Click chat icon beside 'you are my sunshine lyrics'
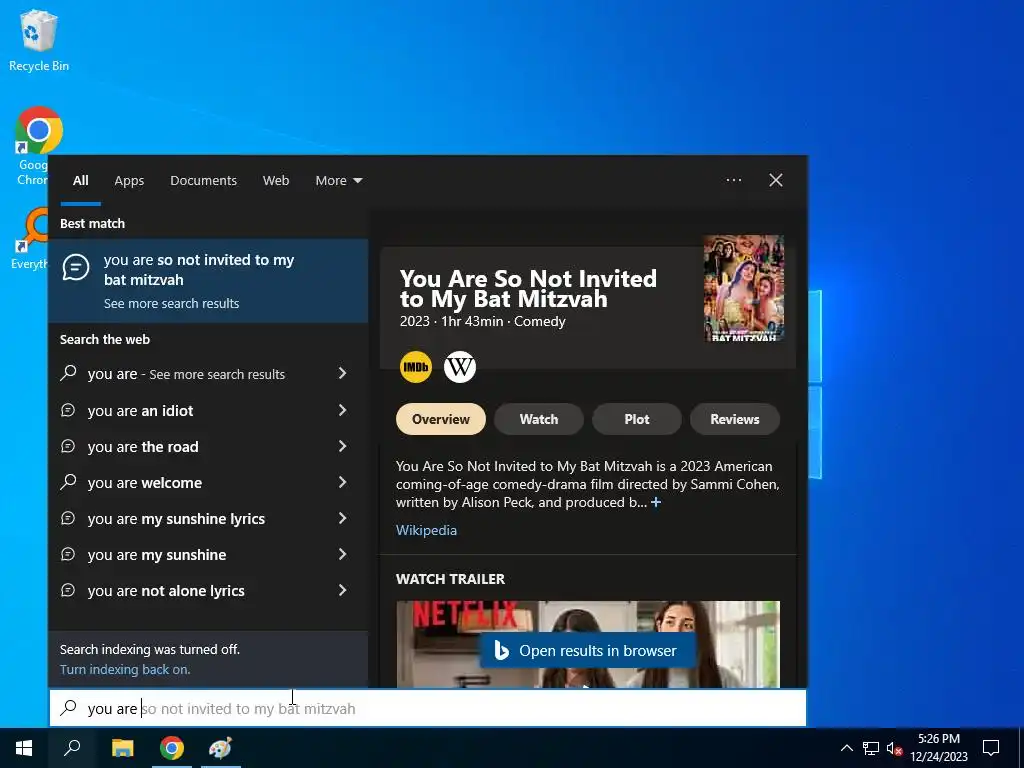Viewport: 1024px width, 768px height. click(x=68, y=518)
